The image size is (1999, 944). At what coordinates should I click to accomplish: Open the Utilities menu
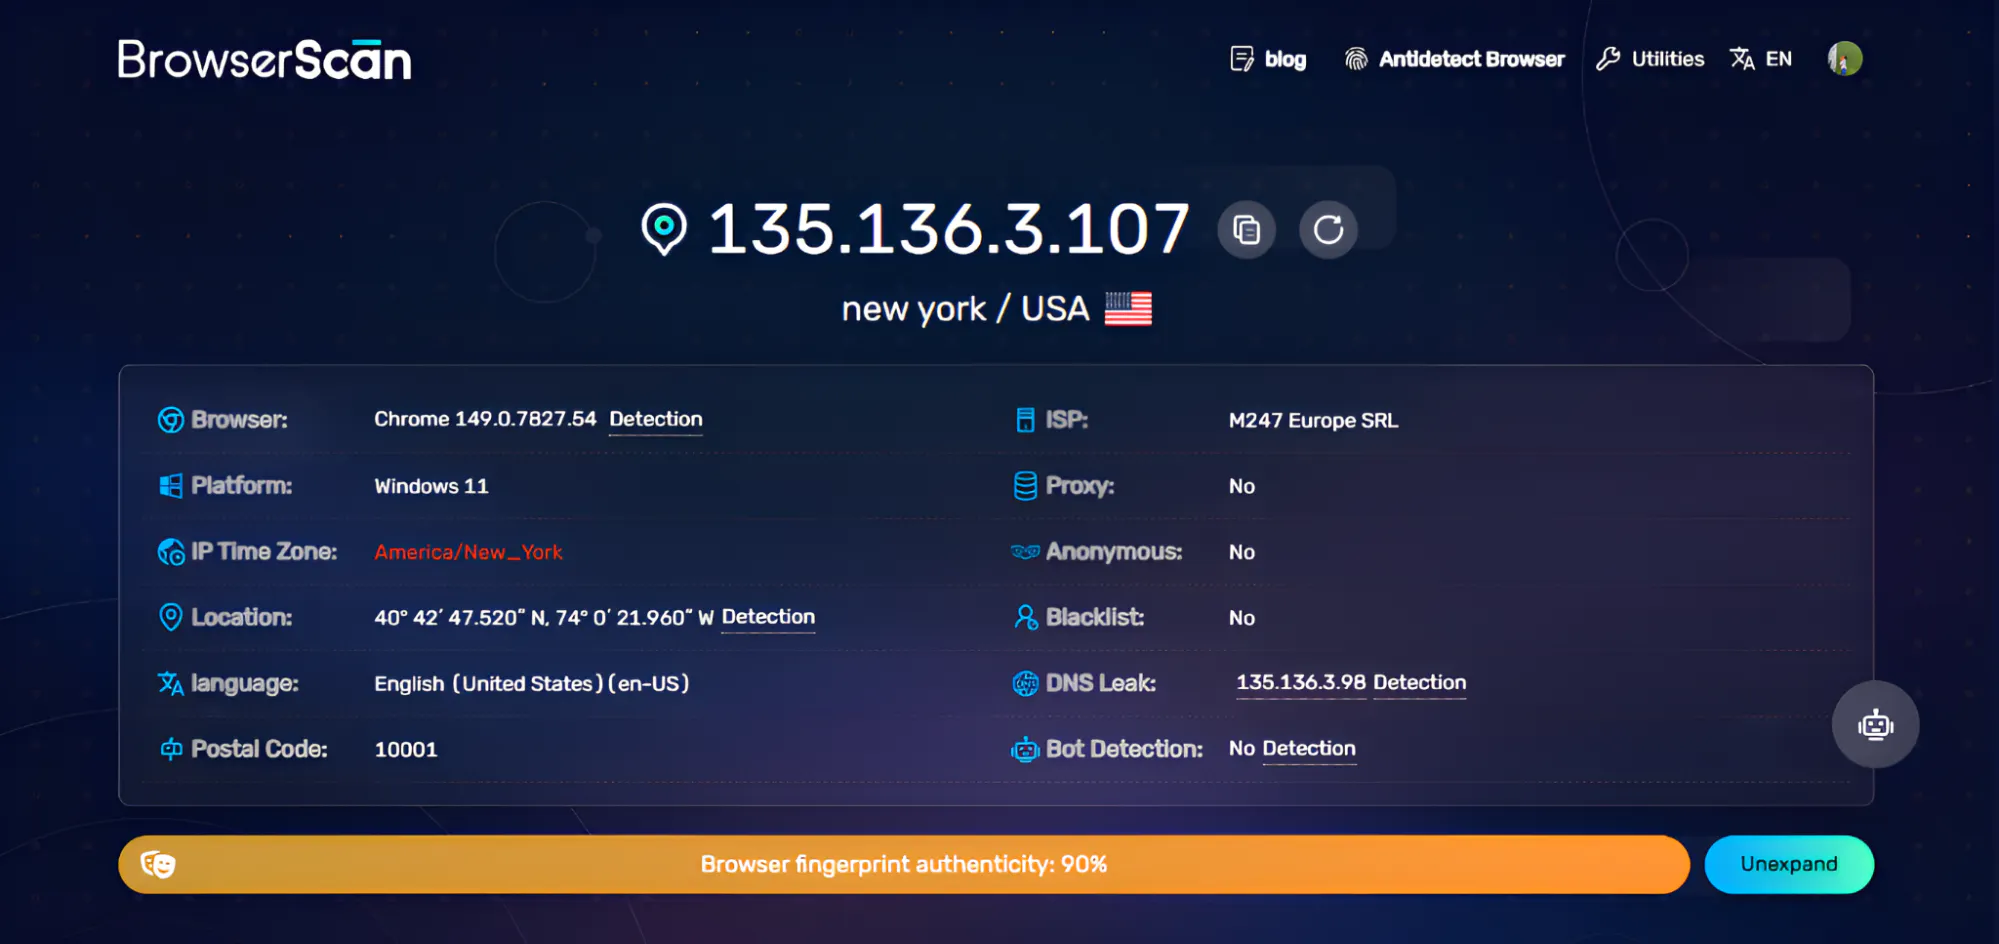[x=1650, y=59]
